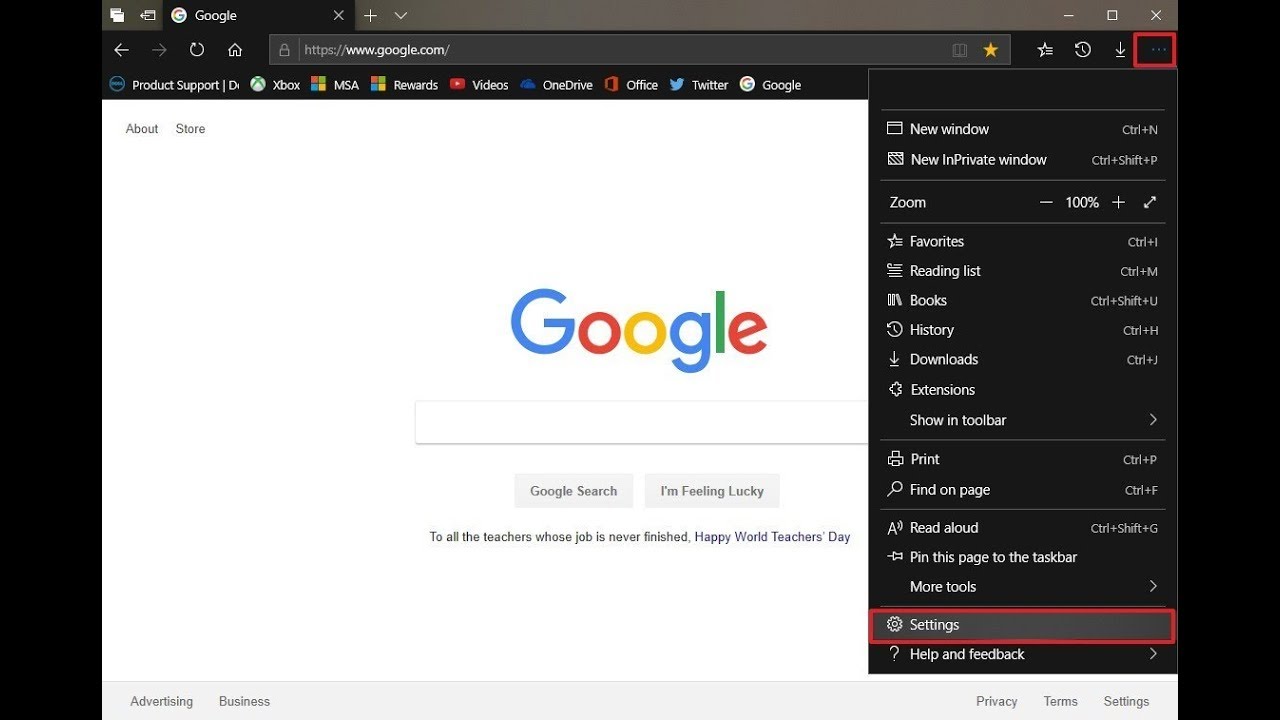Open Happy World Teachers' Day link

[773, 537]
